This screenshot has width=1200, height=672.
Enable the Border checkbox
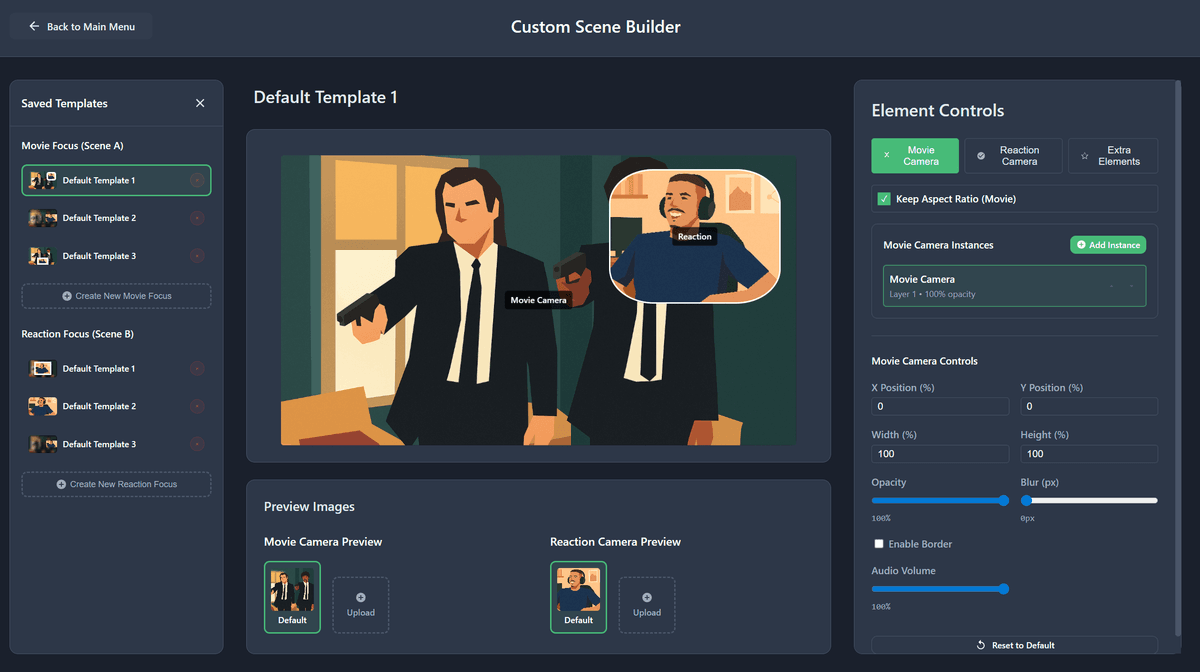pos(879,543)
